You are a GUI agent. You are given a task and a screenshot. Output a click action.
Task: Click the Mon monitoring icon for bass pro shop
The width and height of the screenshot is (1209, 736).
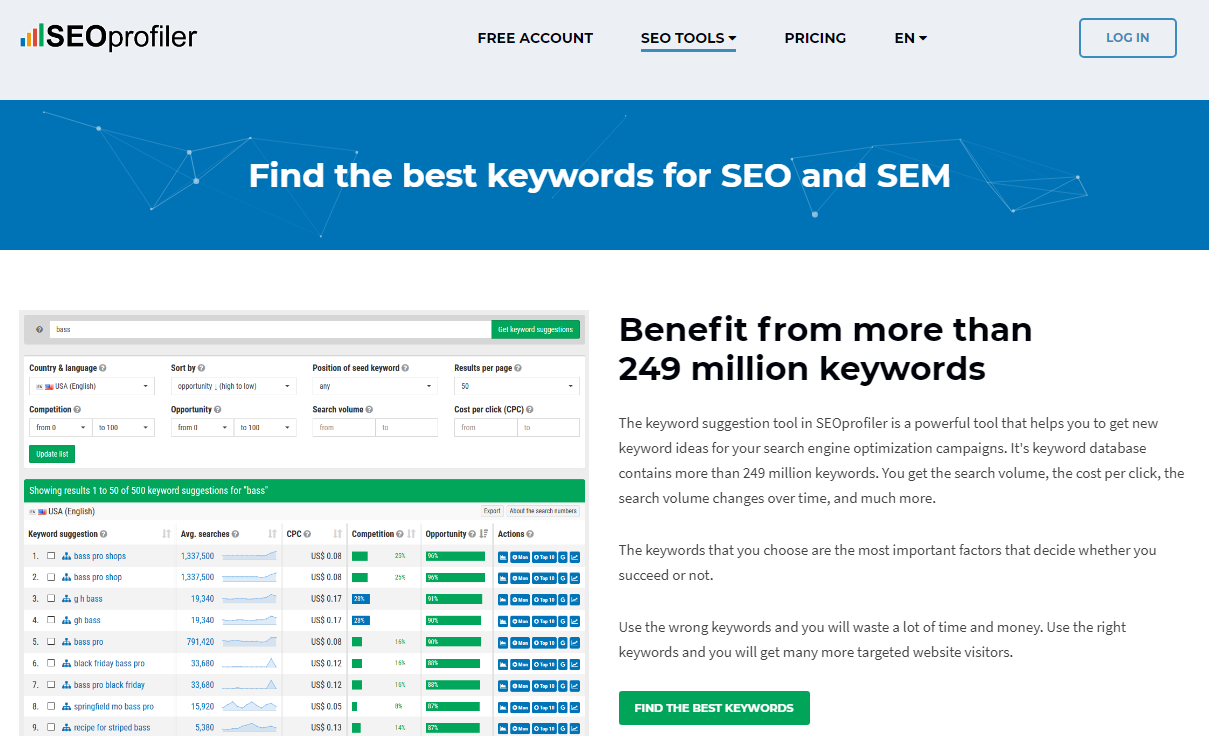(519, 577)
